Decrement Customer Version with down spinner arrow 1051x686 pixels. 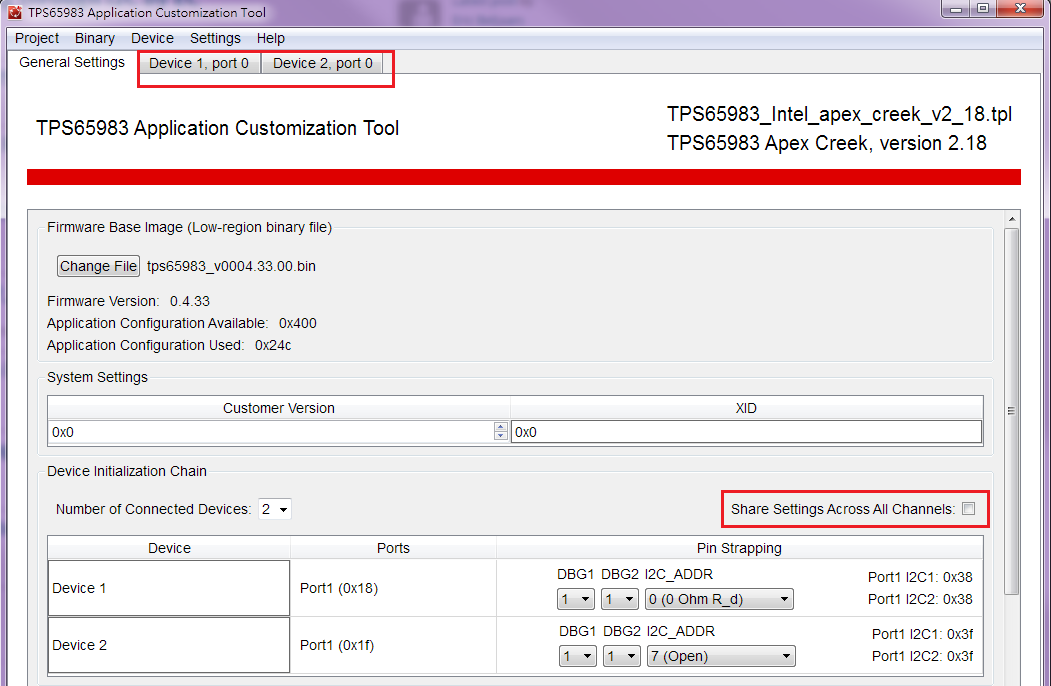[x=501, y=436]
